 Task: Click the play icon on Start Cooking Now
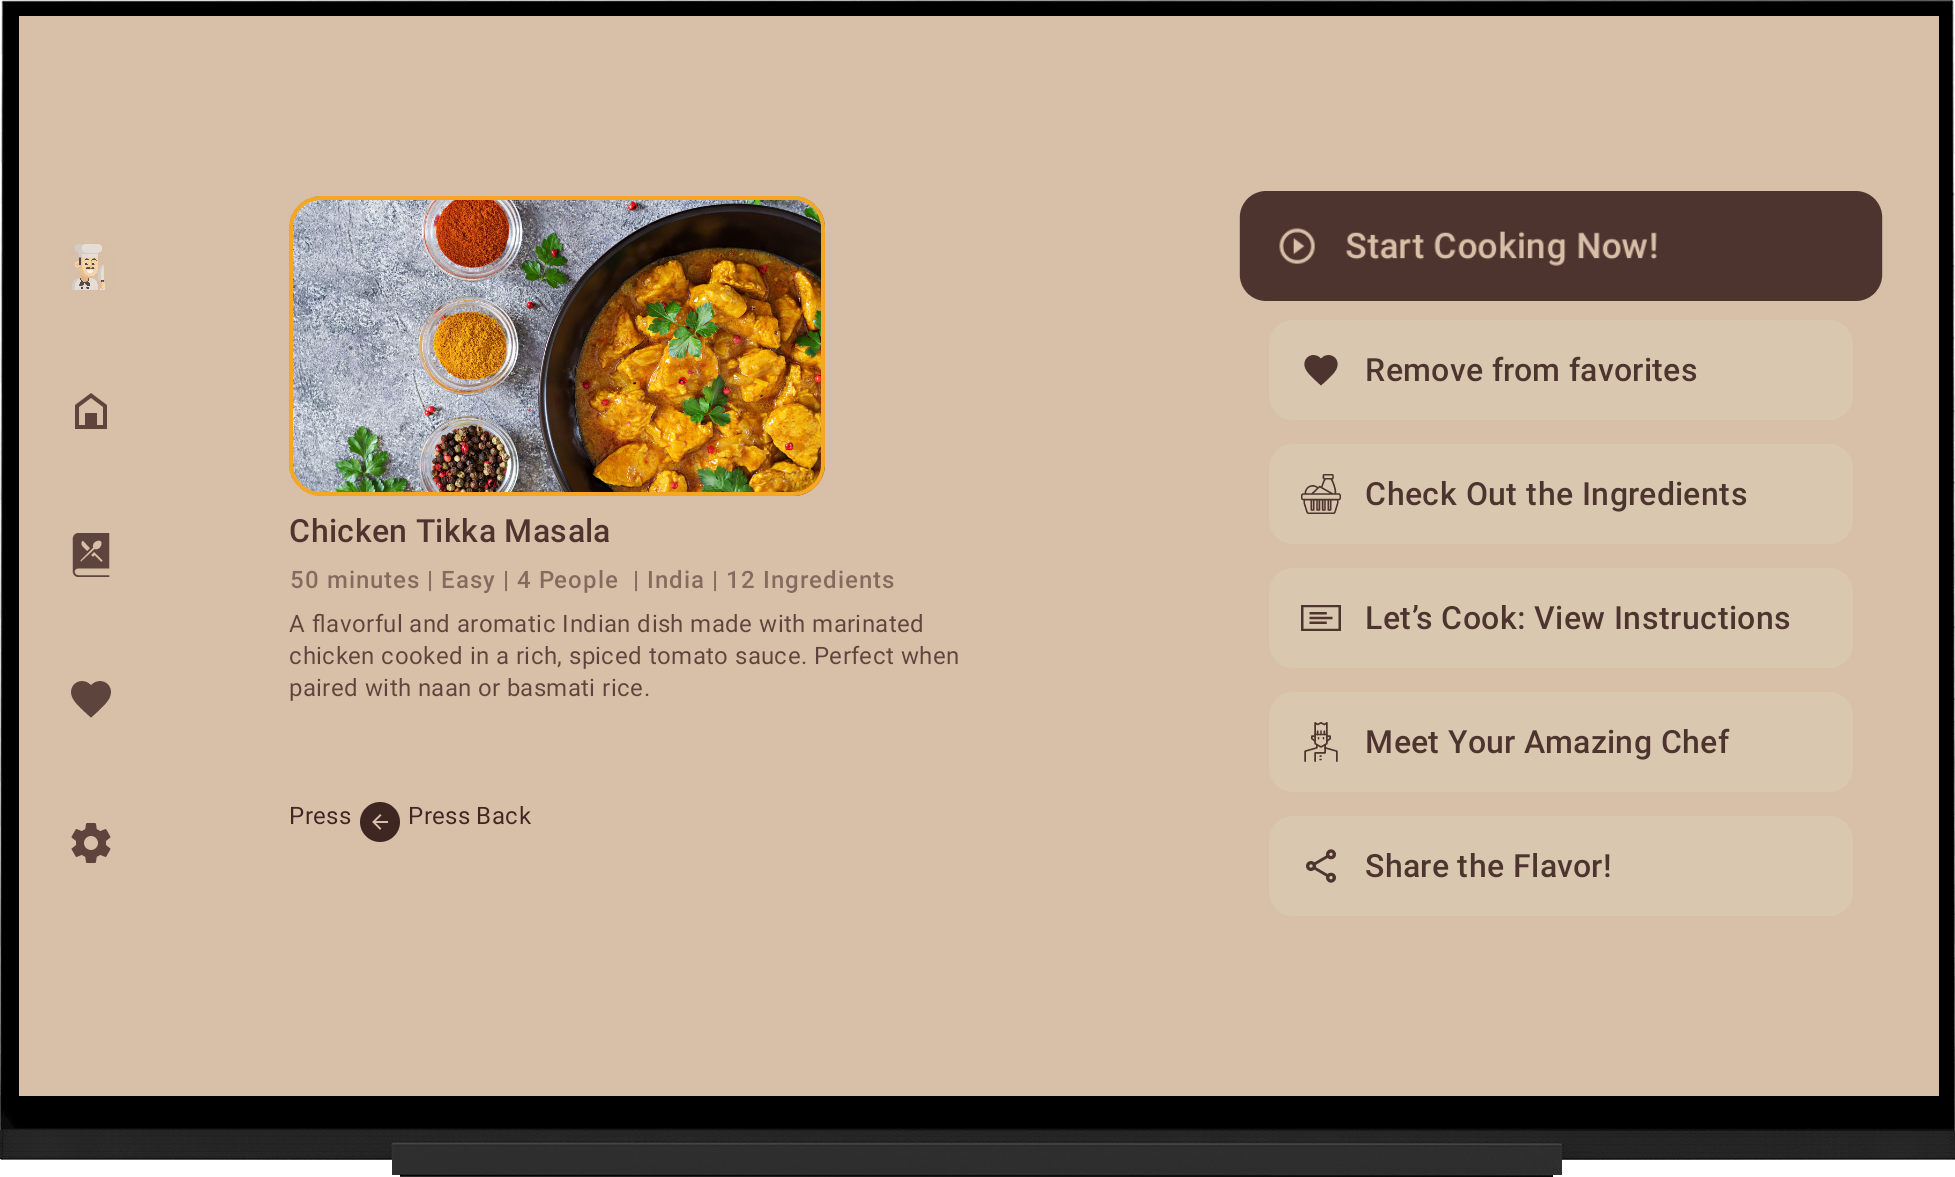click(1297, 246)
